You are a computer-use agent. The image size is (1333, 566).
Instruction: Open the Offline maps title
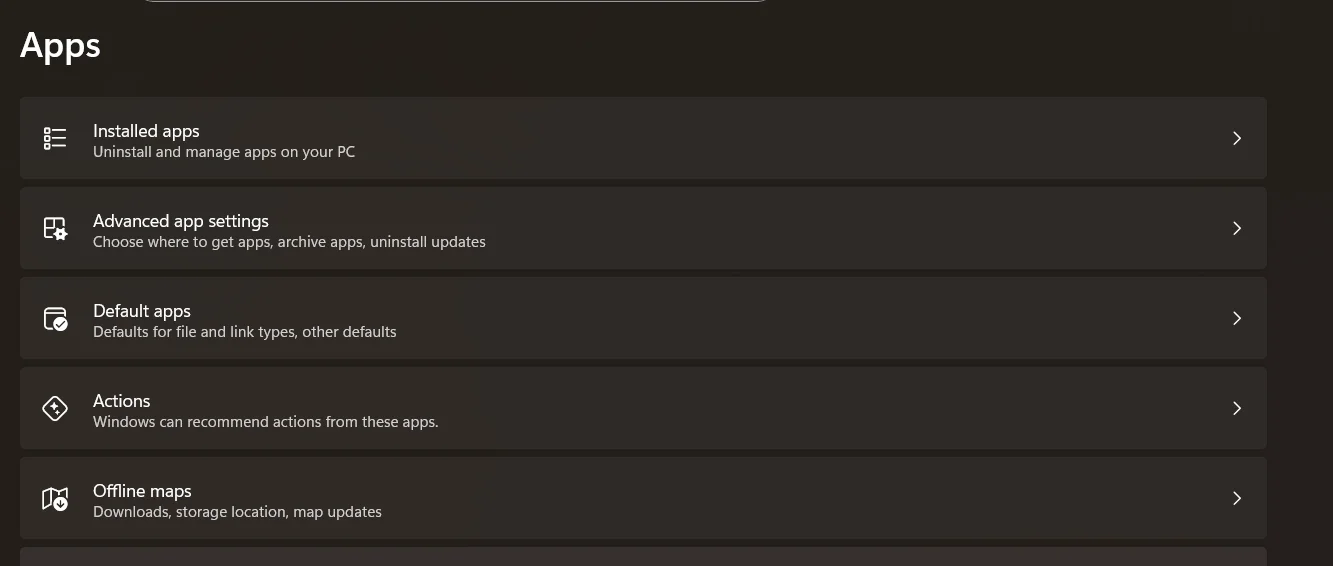click(142, 491)
